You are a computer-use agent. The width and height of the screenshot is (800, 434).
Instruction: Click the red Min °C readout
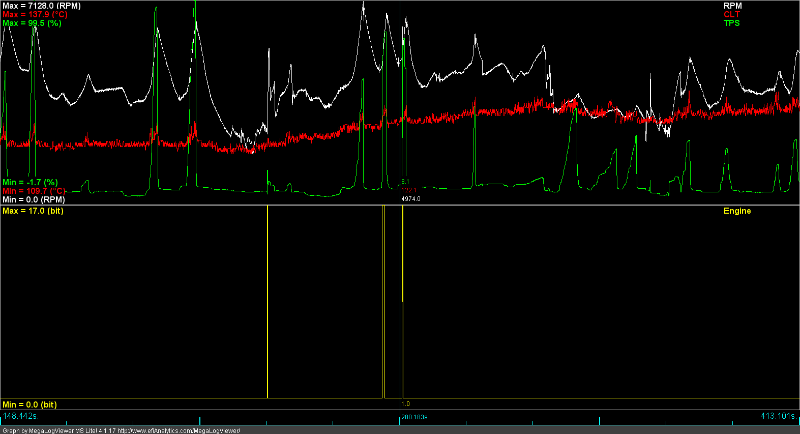coord(37,190)
